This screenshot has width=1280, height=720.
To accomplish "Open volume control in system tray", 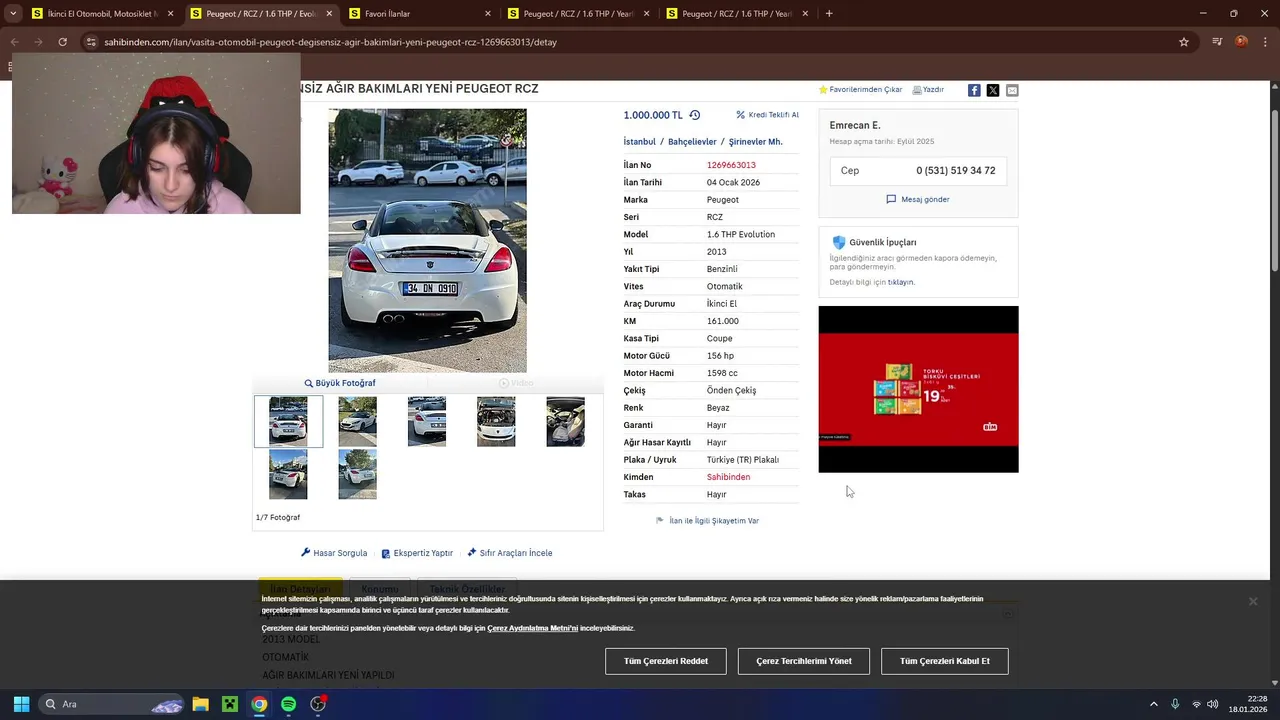I will coord(1212,704).
